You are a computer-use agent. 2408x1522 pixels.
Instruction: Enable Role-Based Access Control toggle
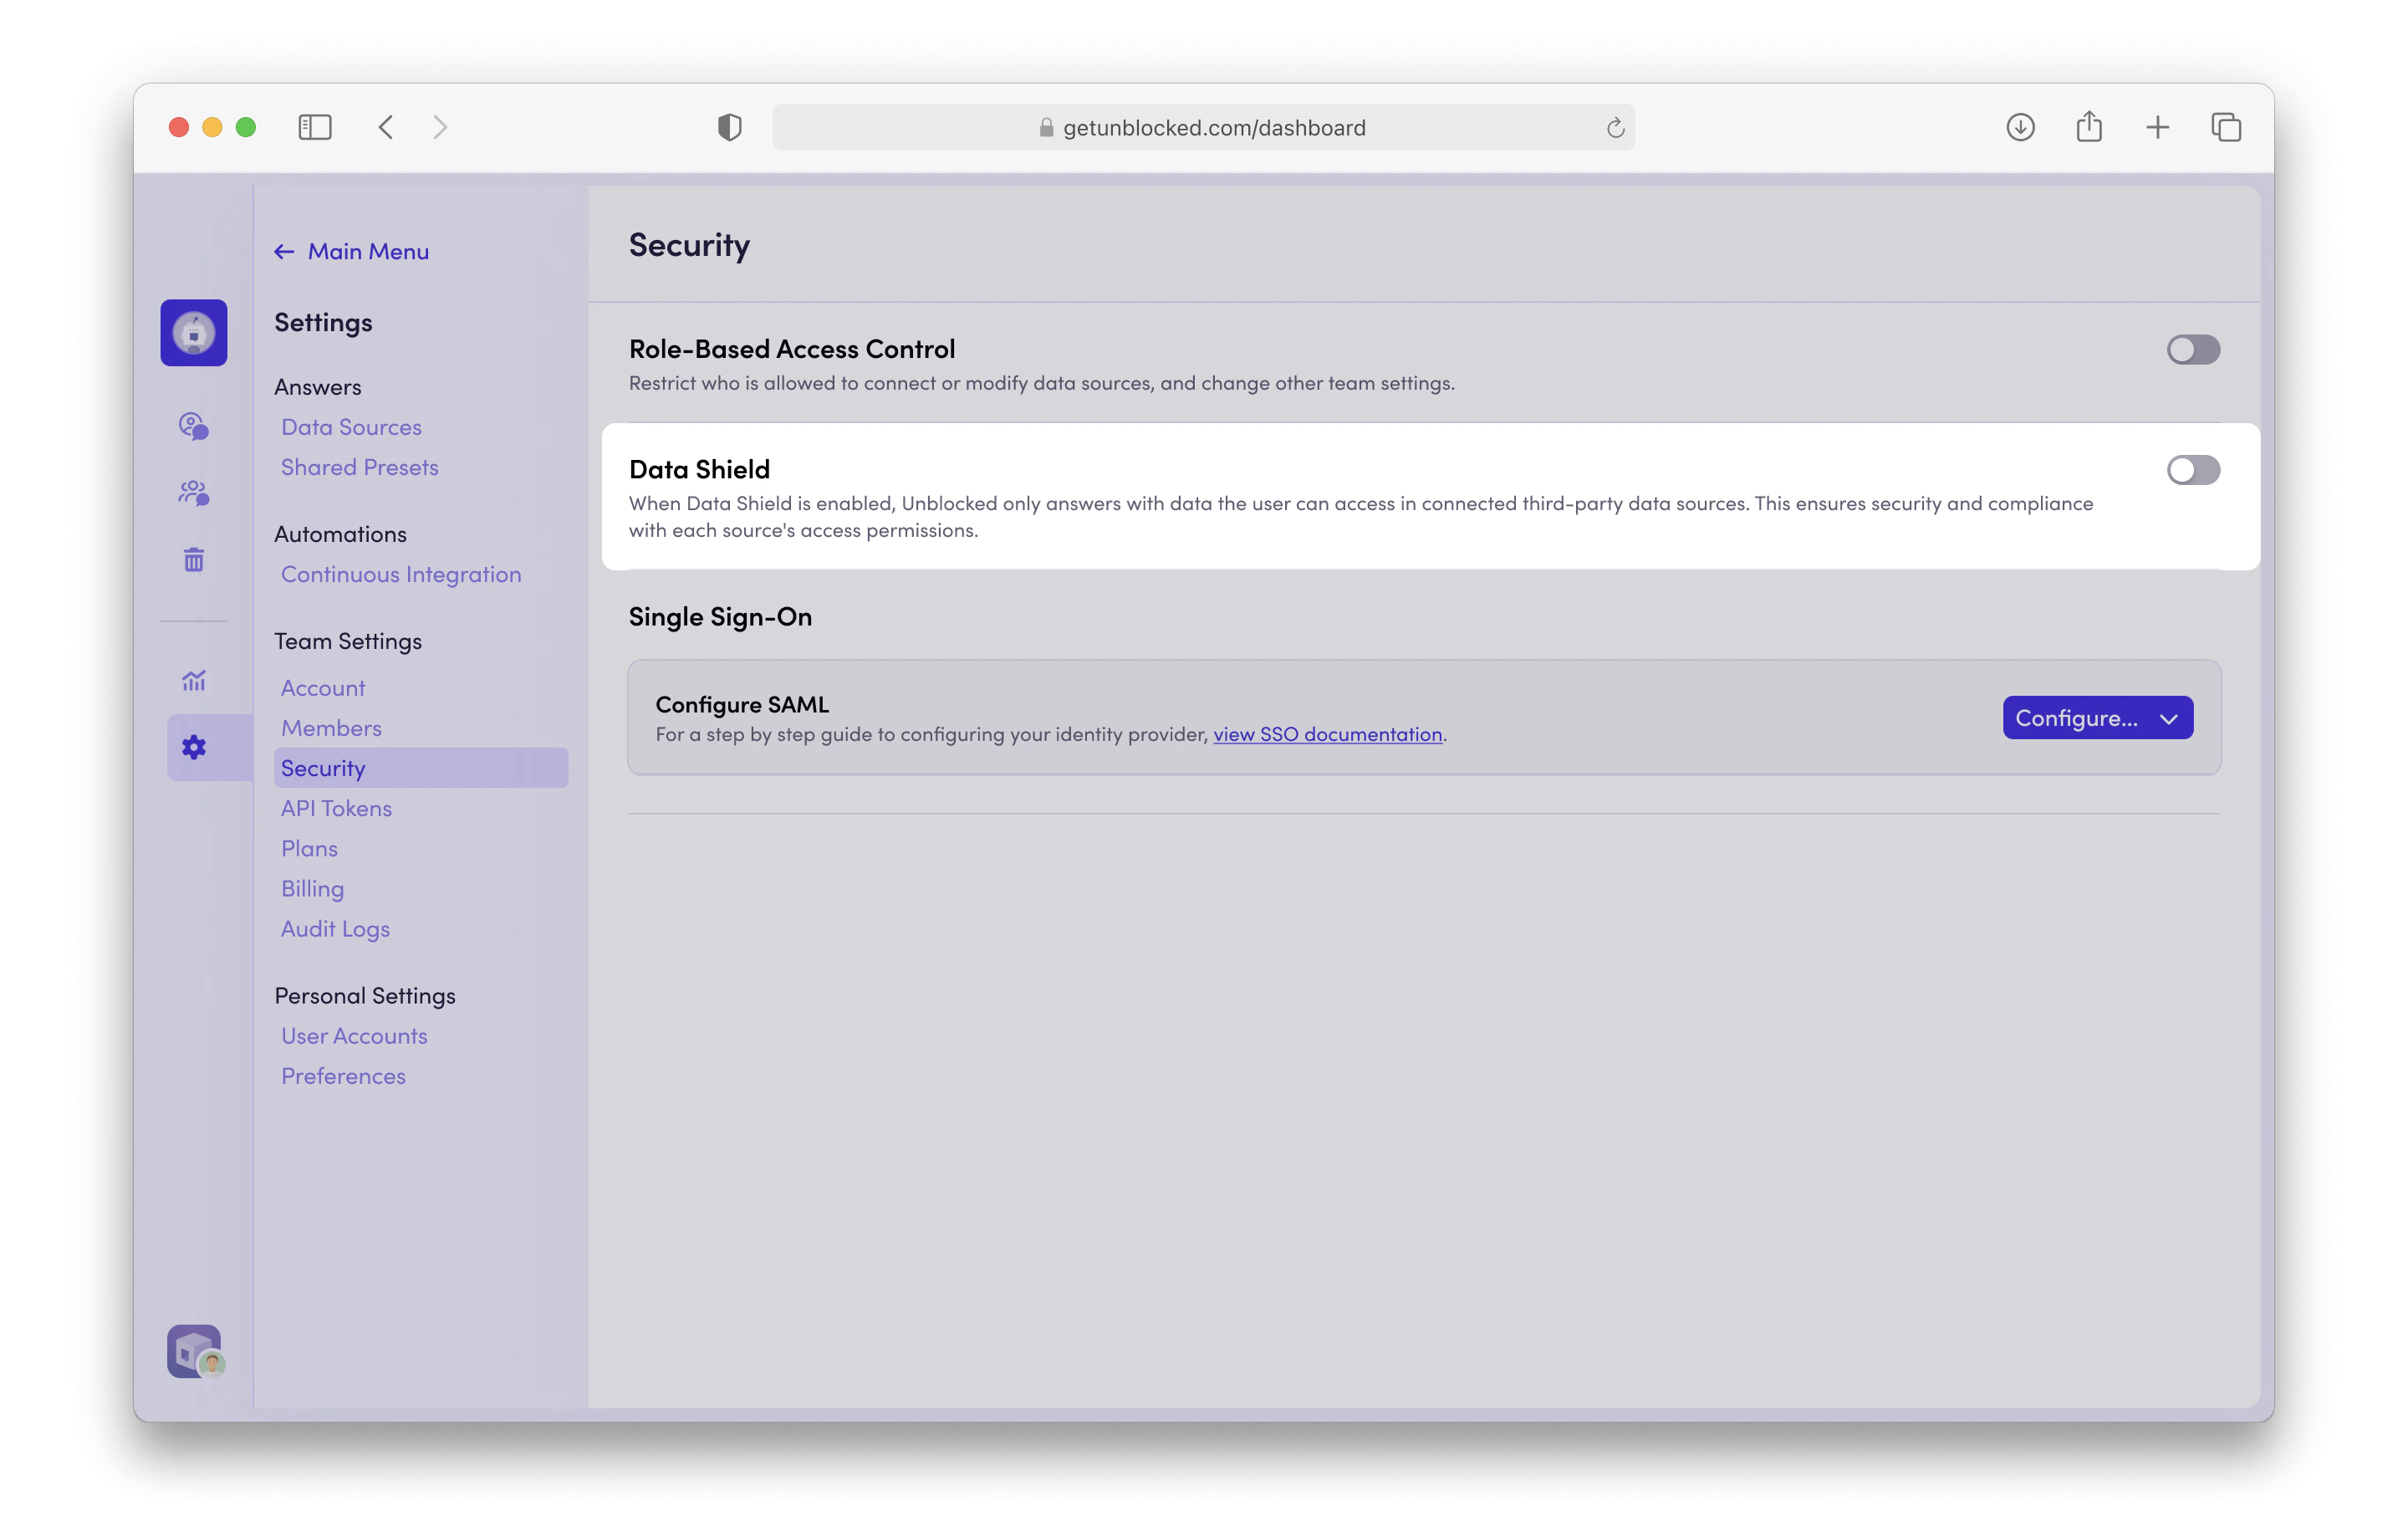coord(2193,350)
